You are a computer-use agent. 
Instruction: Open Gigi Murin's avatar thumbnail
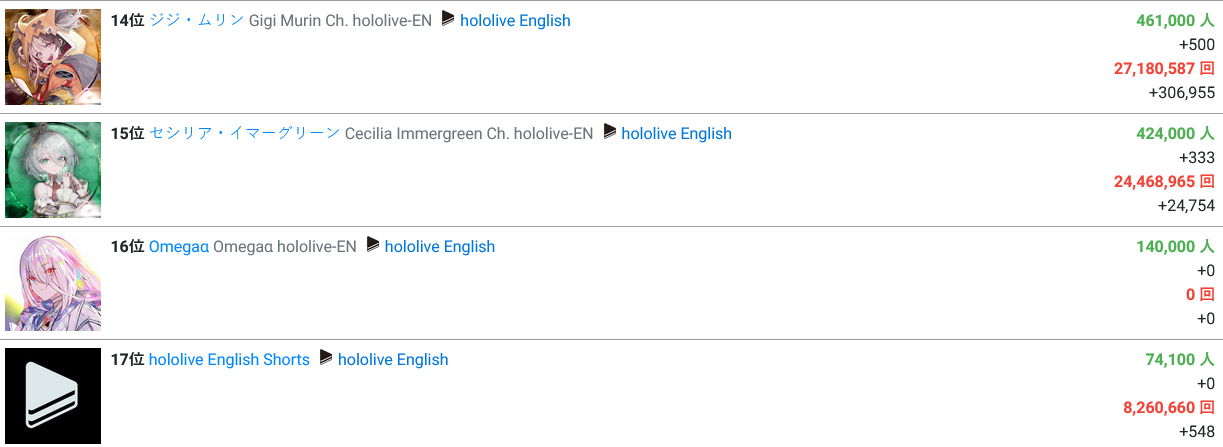(53, 57)
